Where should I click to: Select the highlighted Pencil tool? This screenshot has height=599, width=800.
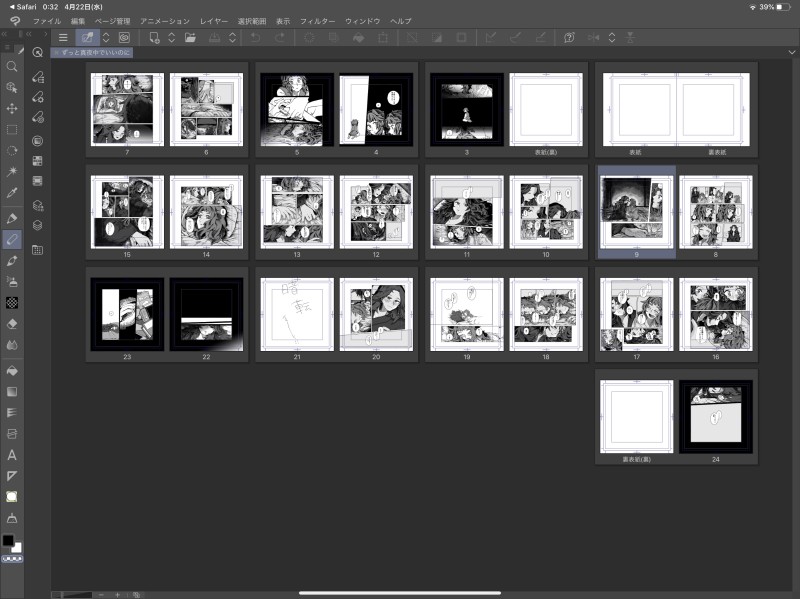coord(12,239)
